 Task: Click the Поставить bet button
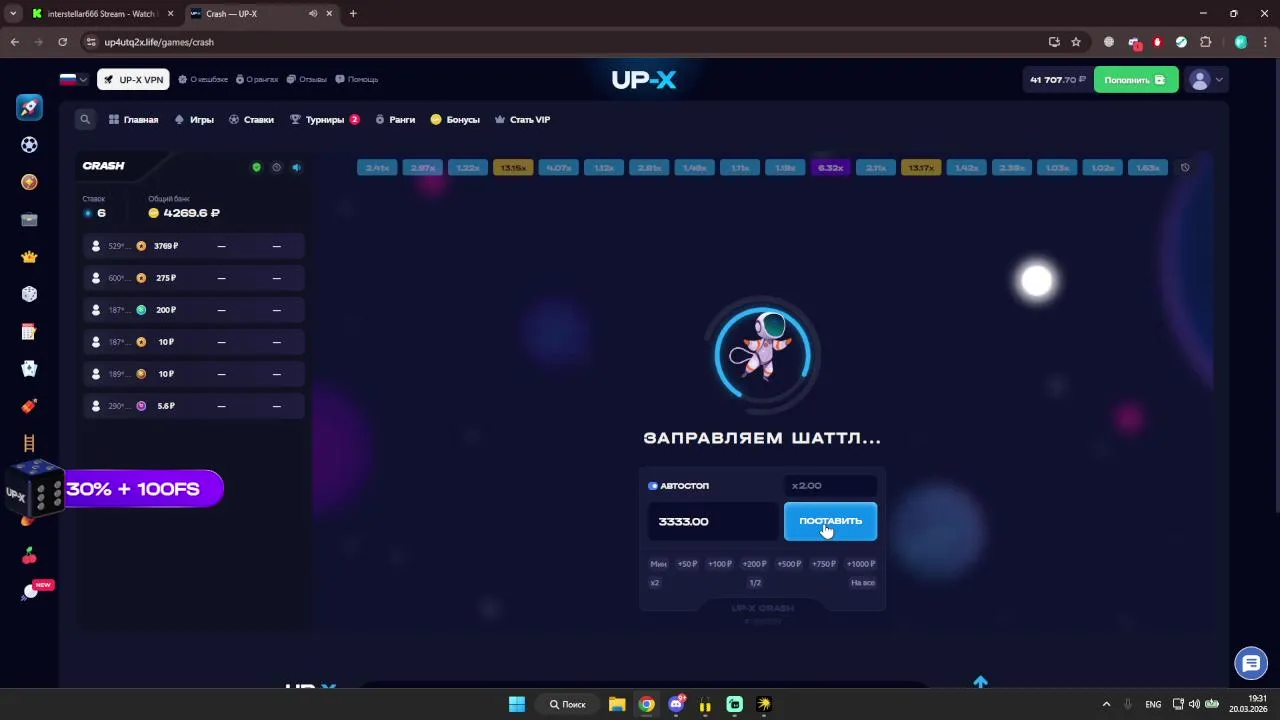click(x=830, y=521)
